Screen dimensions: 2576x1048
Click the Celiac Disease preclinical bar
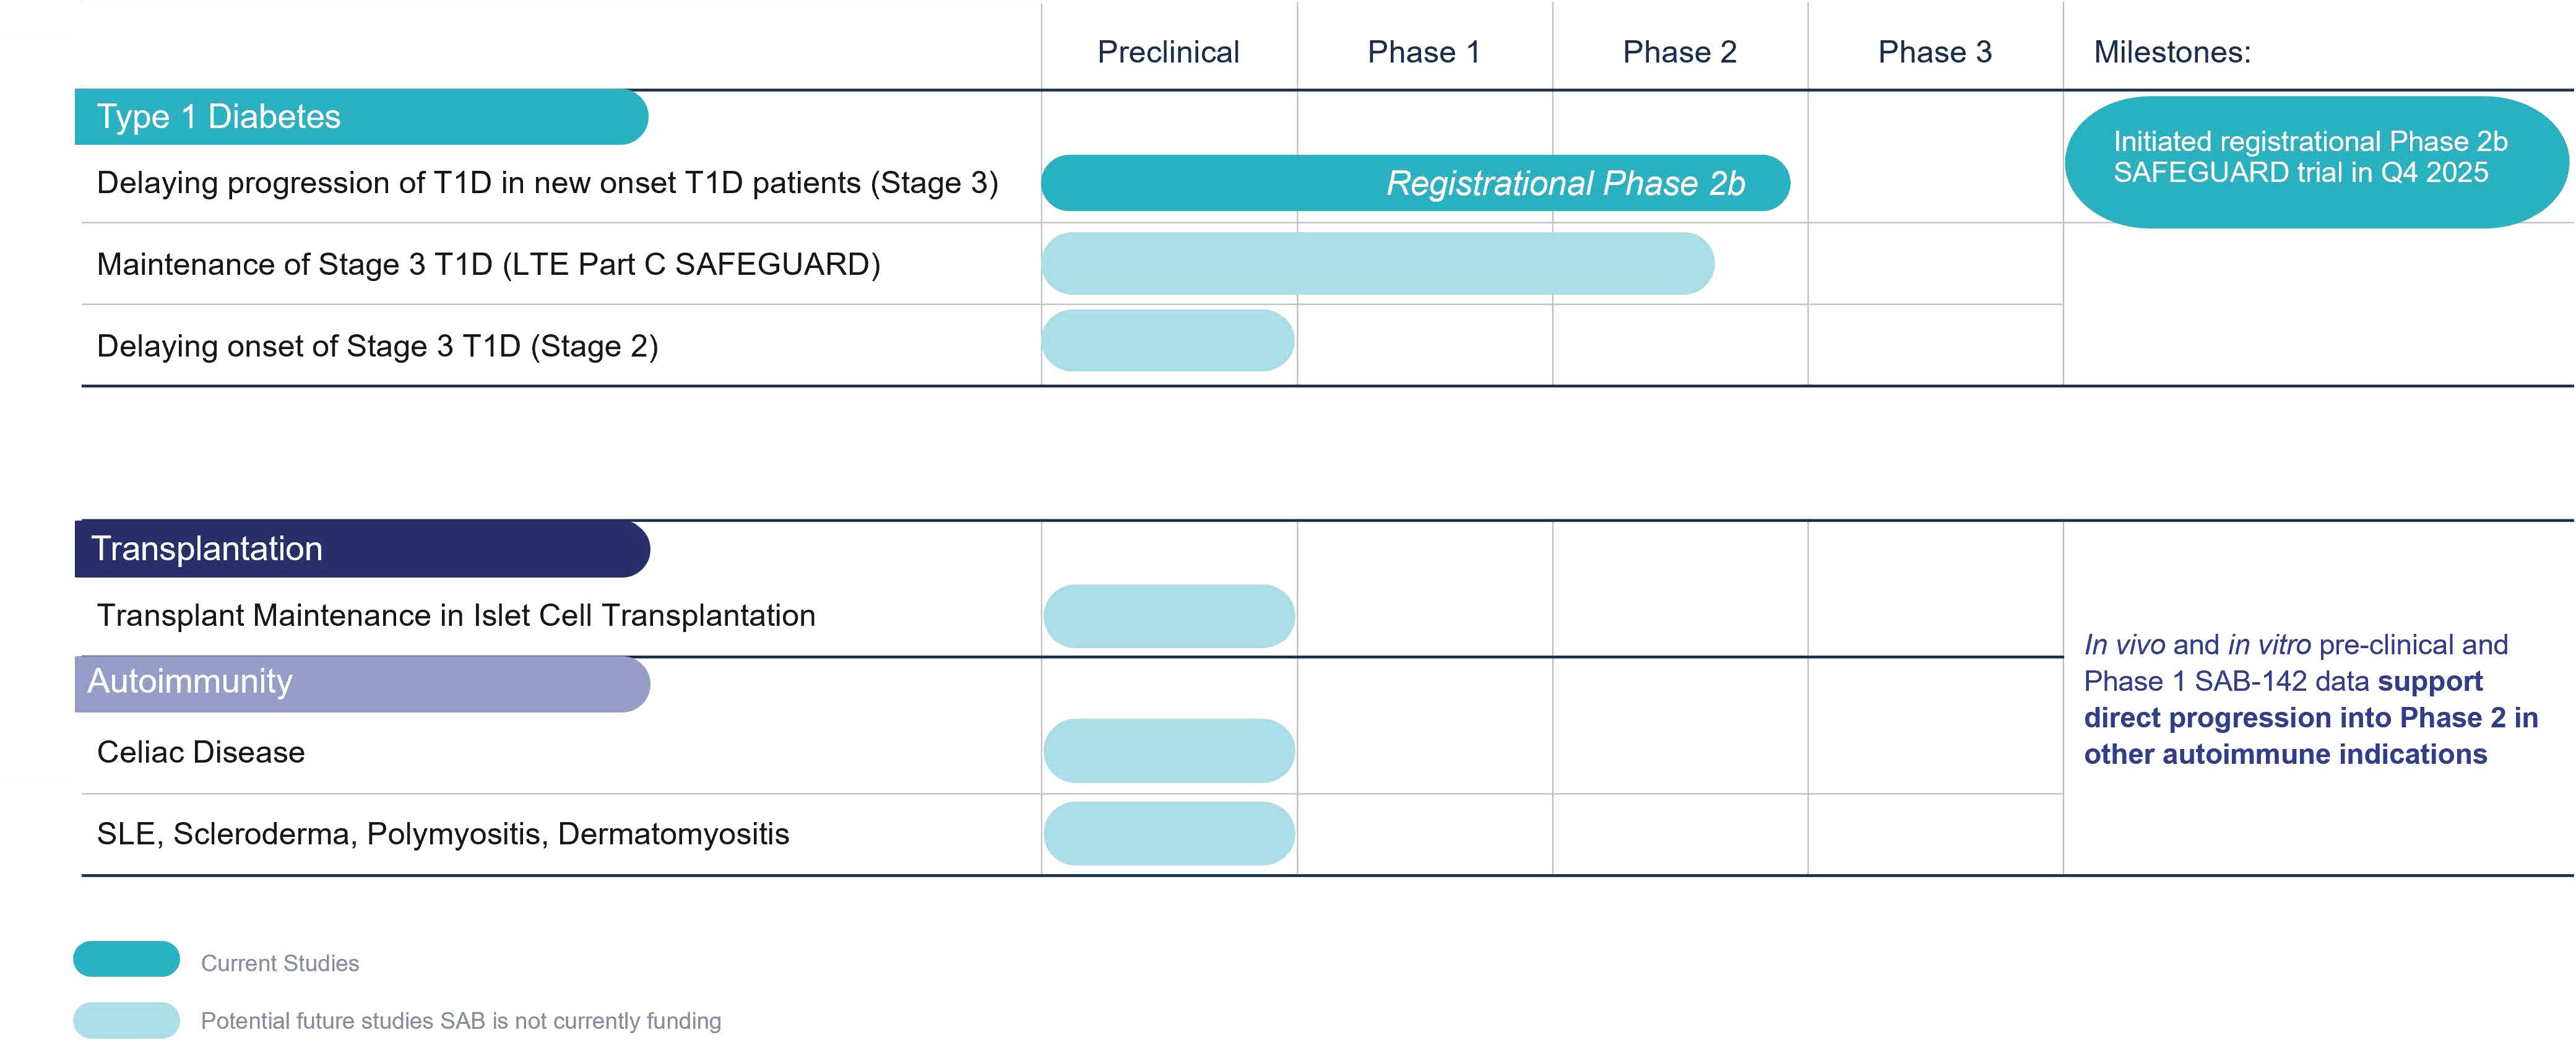1168,751
